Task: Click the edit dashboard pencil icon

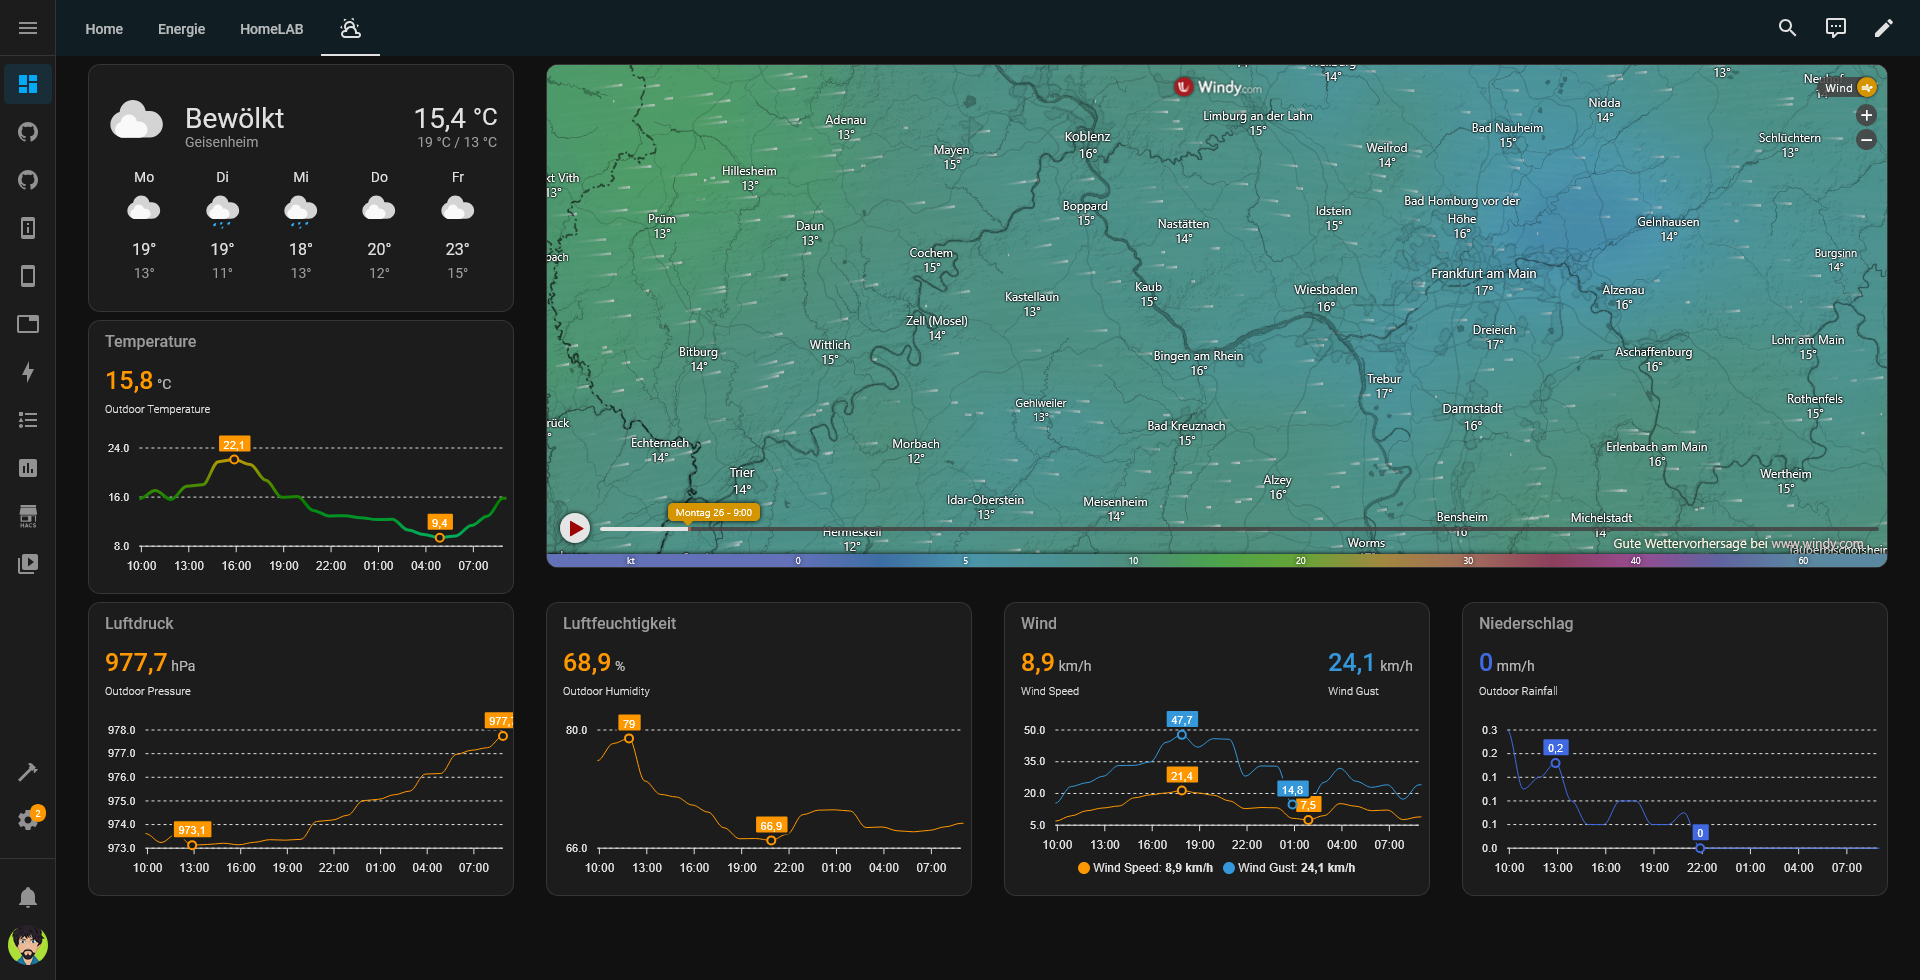Action: coord(1883,28)
